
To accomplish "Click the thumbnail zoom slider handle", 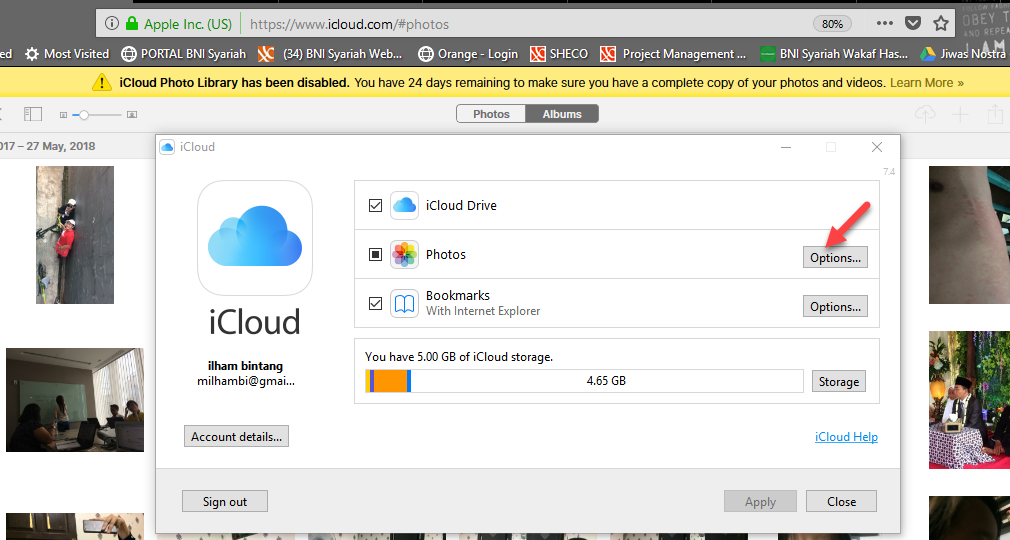I will pyautogui.click(x=84, y=115).
